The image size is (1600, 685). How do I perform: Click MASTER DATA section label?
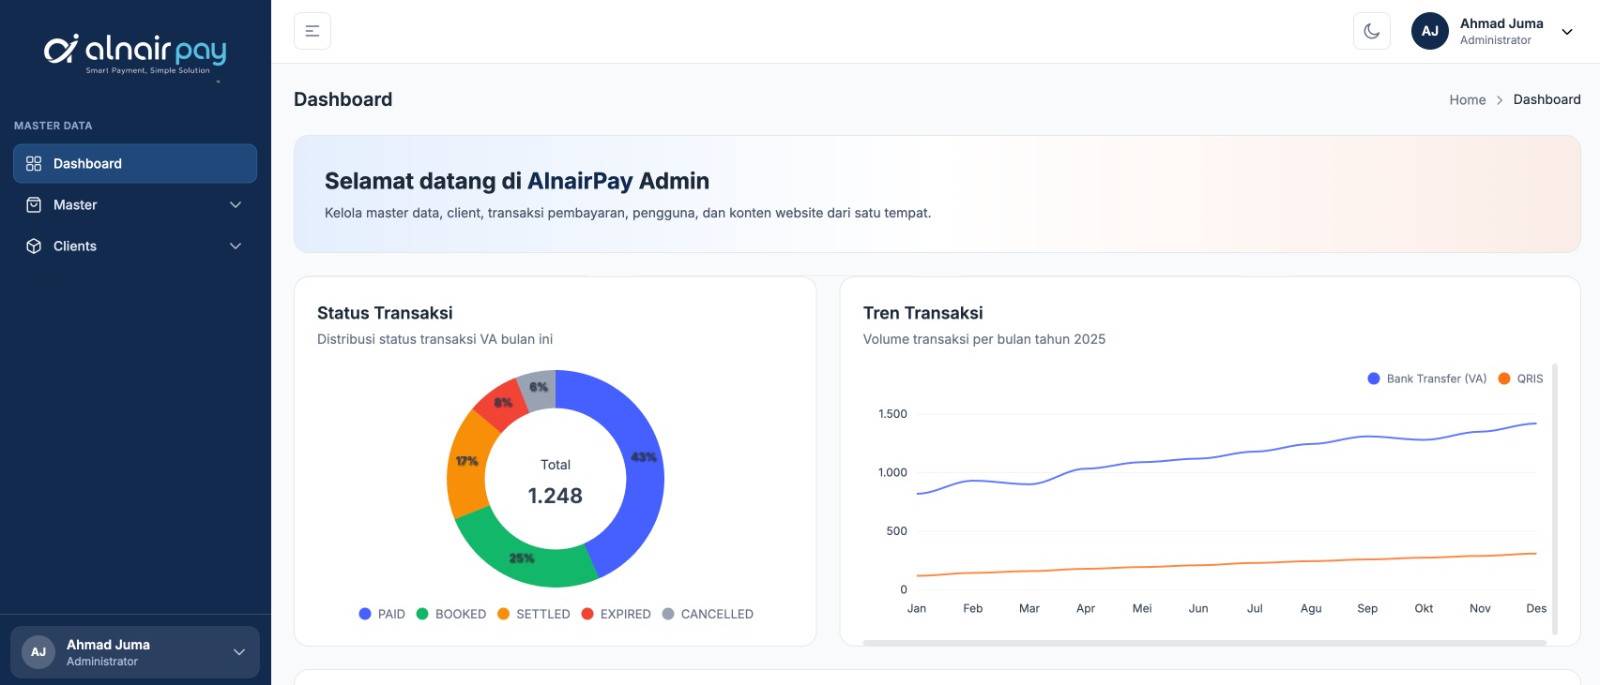(x=53, y=126)
